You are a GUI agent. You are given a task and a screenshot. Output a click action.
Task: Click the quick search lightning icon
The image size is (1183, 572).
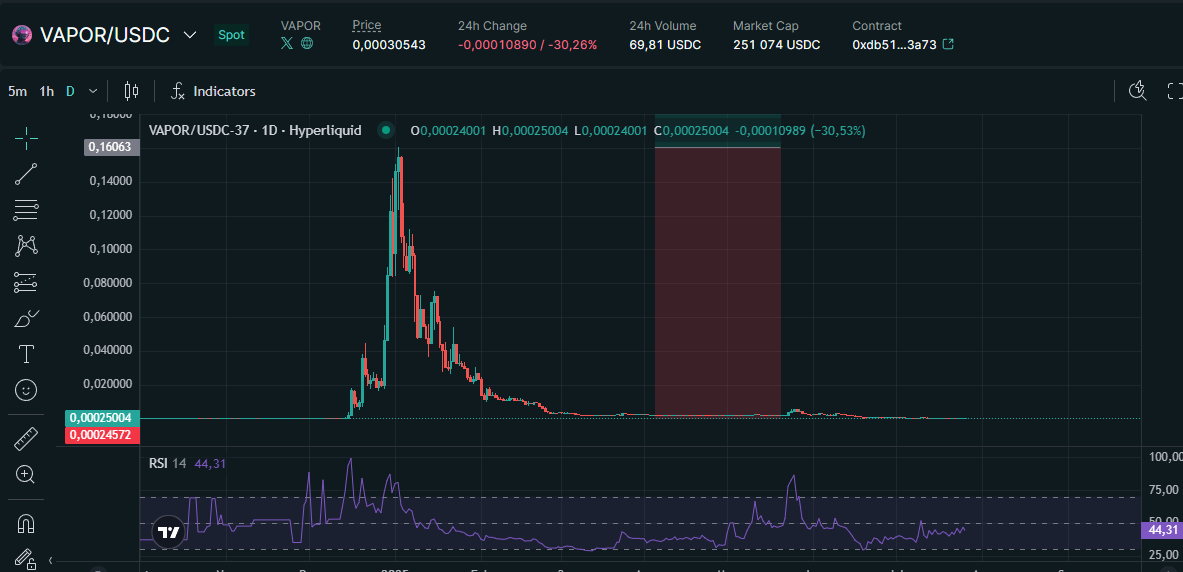(1138, 91)
